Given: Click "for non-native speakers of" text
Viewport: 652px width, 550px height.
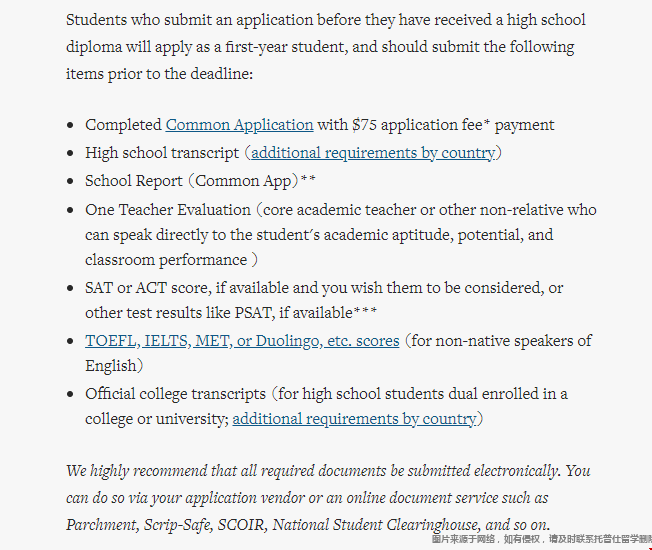Looking at the screenshot, I should (x=501, y=341).
